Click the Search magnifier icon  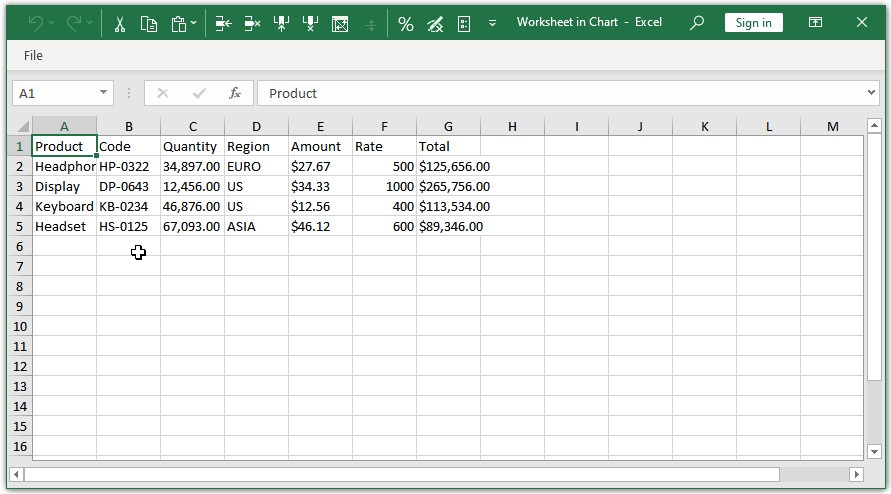697,23
